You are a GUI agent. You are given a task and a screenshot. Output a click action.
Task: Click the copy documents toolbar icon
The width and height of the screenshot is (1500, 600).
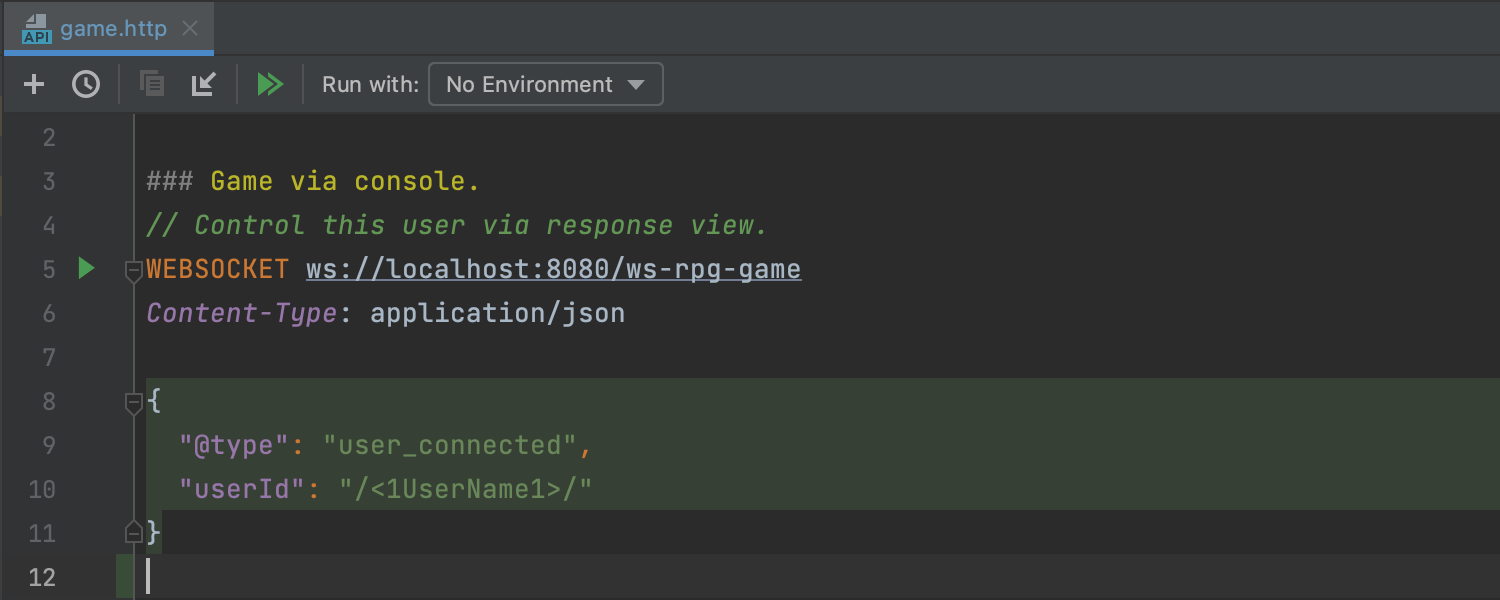(152, 84)
